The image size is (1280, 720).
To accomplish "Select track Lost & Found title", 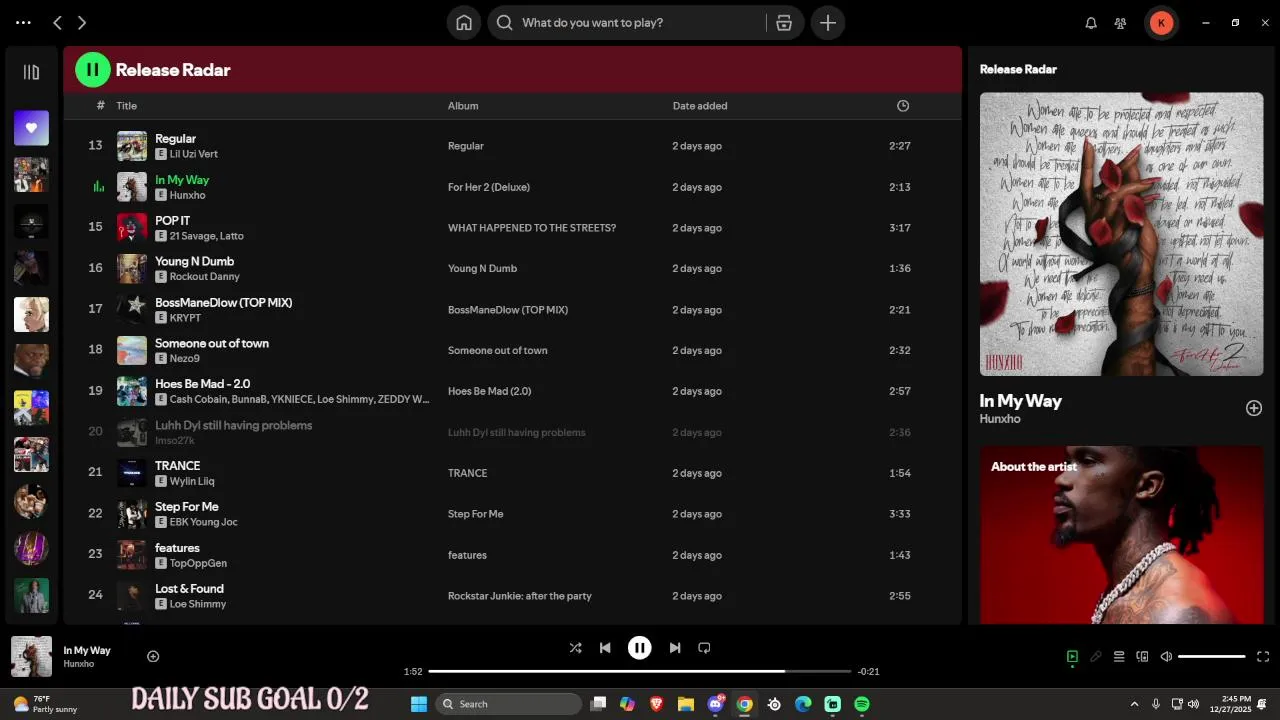I will coord(189,589).
